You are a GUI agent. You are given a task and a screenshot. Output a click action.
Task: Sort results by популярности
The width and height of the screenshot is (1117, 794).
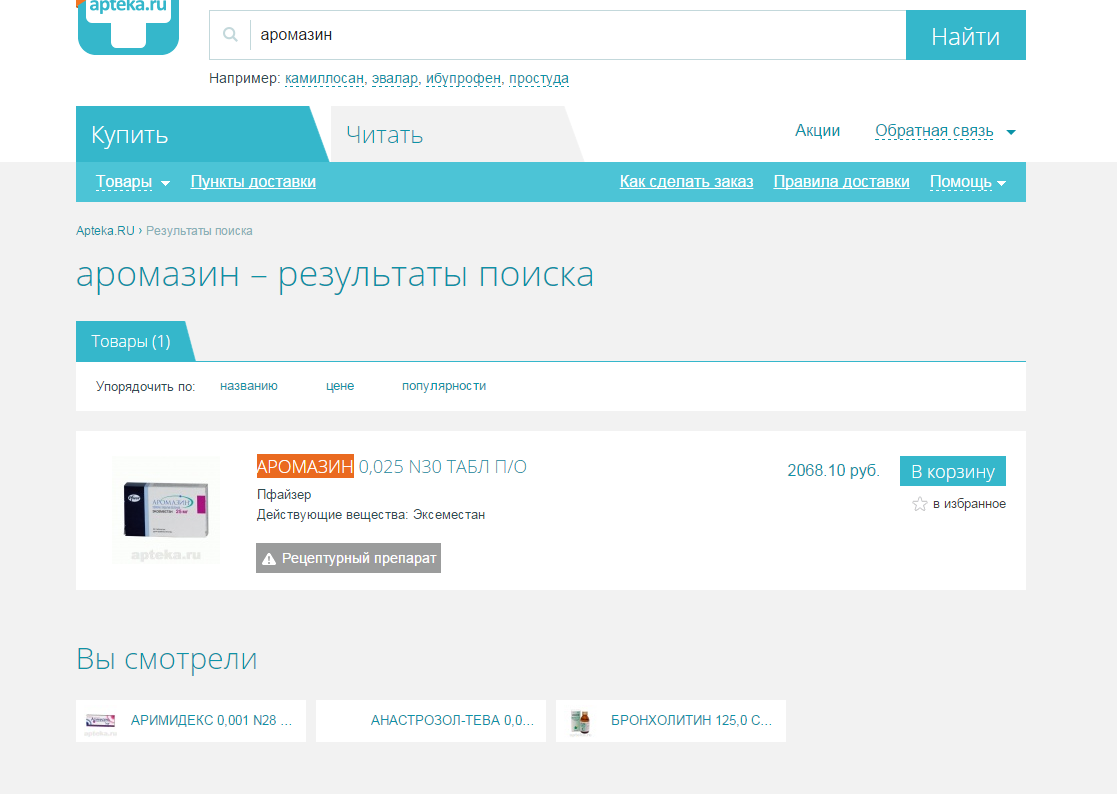pos(444,386)
